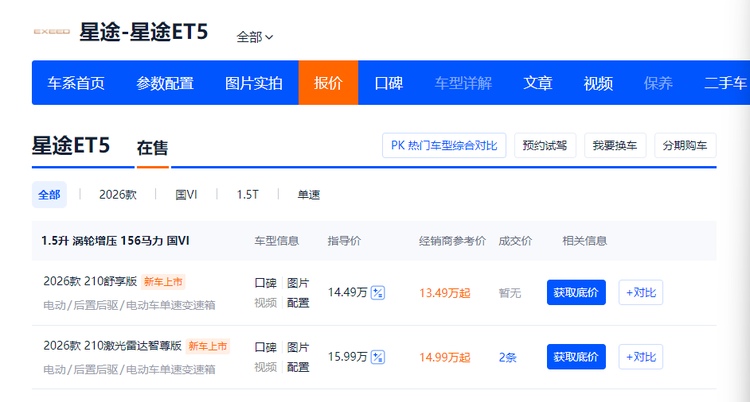This screenshot has height=402, width=750.
Task: Select the 口碑 navigation tab
Action: [x=388, y=83]
